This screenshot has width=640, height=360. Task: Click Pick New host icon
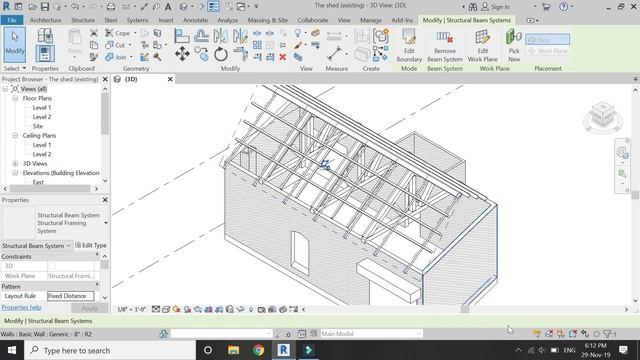coord(513,45)
